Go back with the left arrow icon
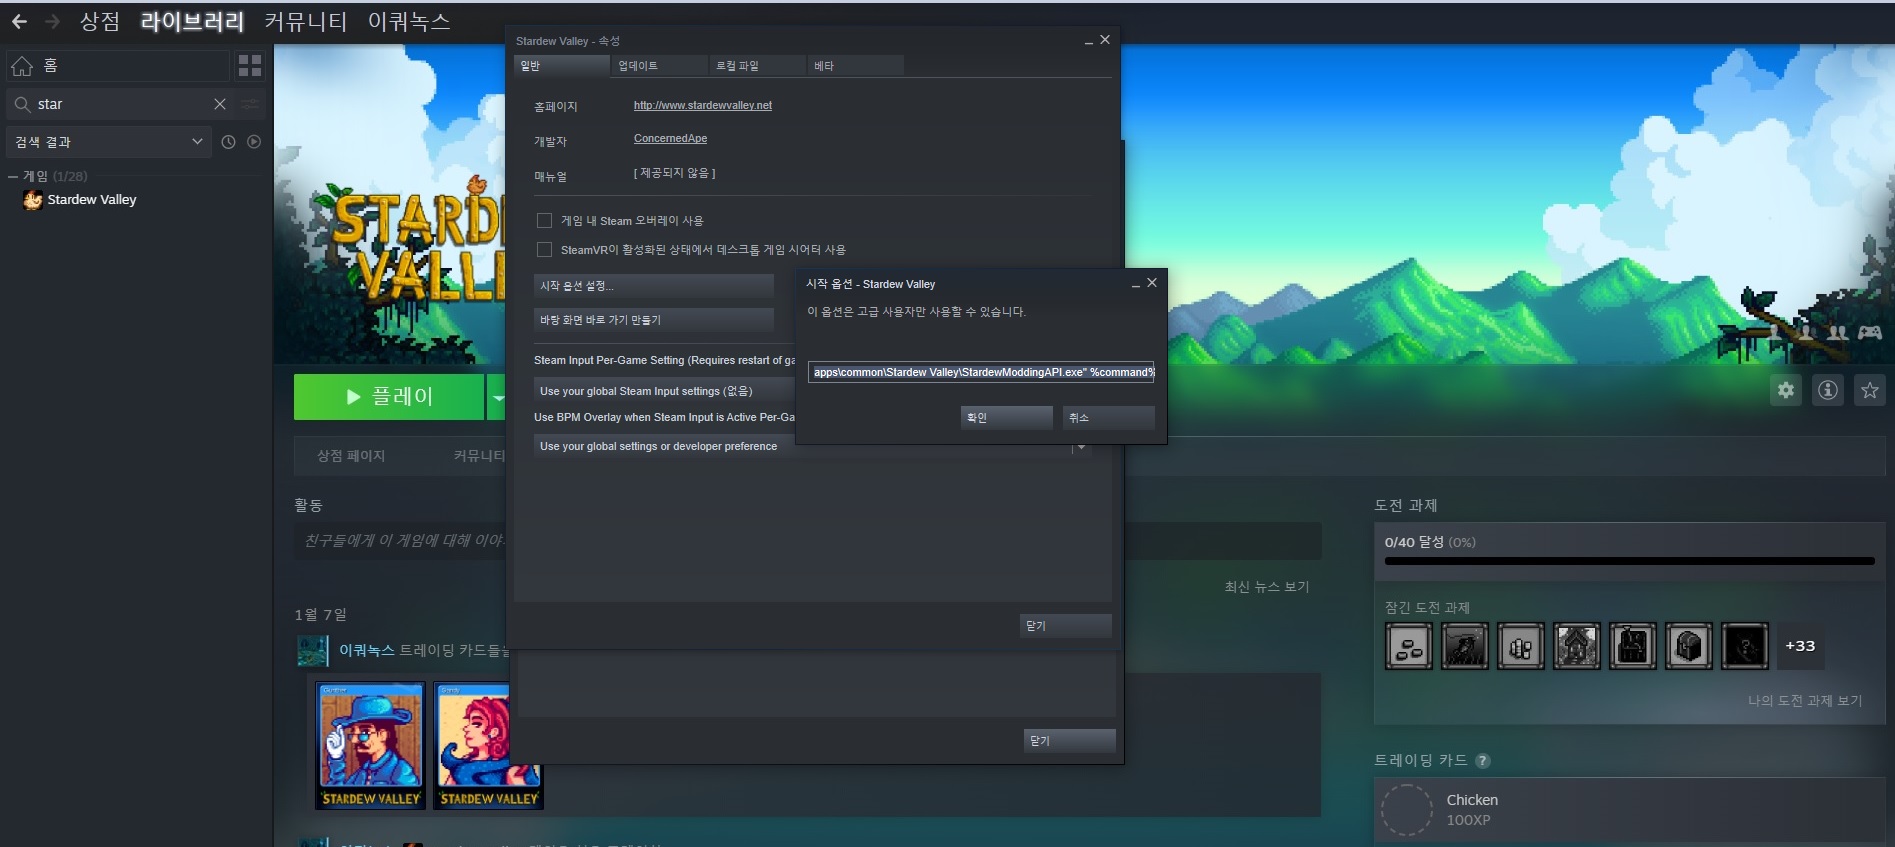 (19, 21)
